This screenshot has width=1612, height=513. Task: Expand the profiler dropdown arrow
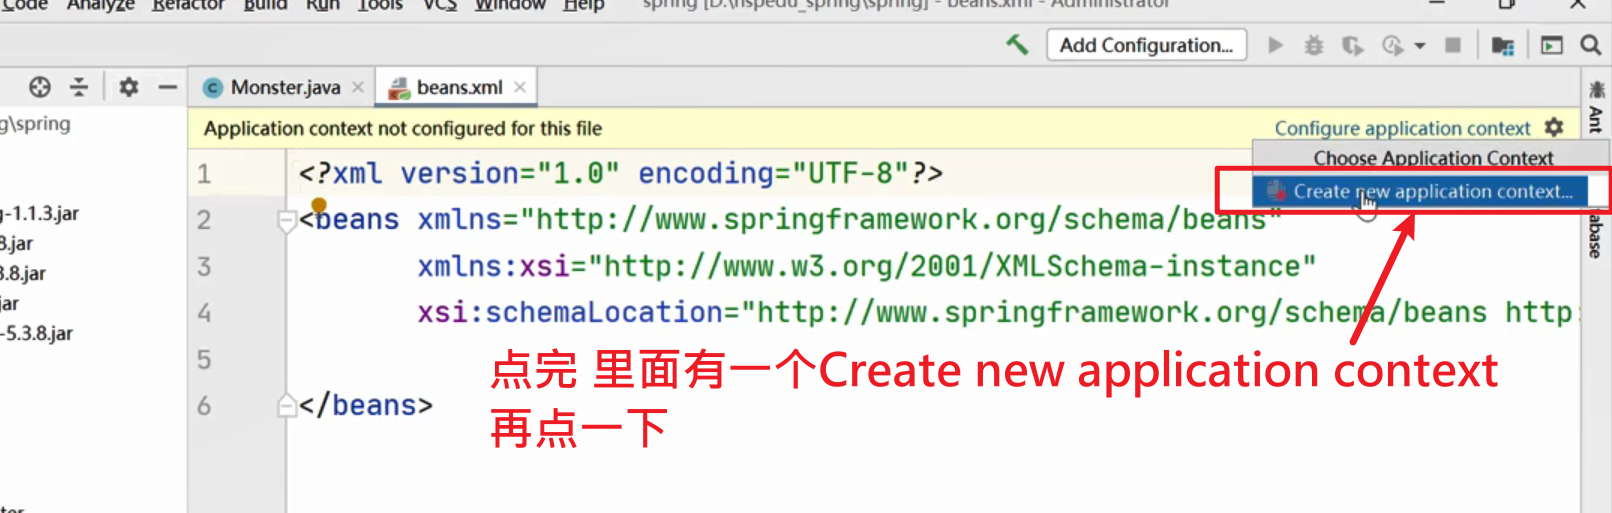click(x=1419, y=46)
